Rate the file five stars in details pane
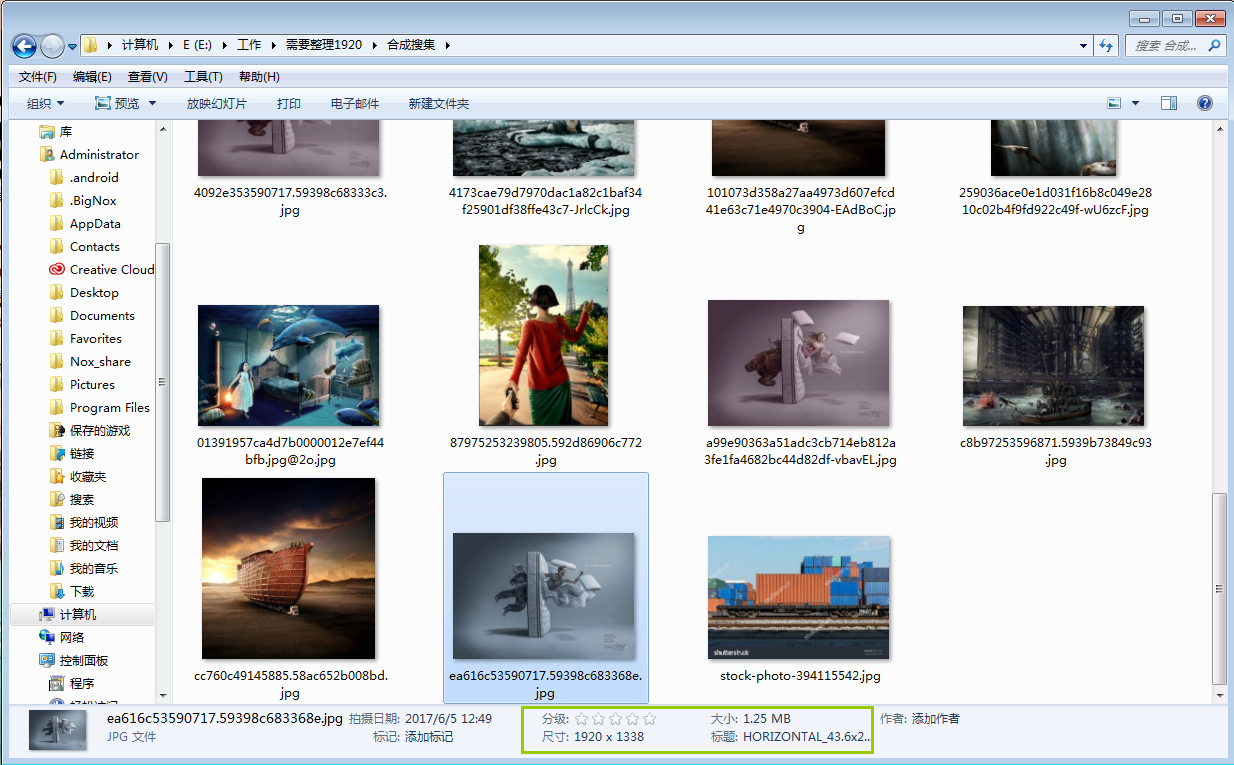The image size is (1234, 765). click(x=649, y=719)
